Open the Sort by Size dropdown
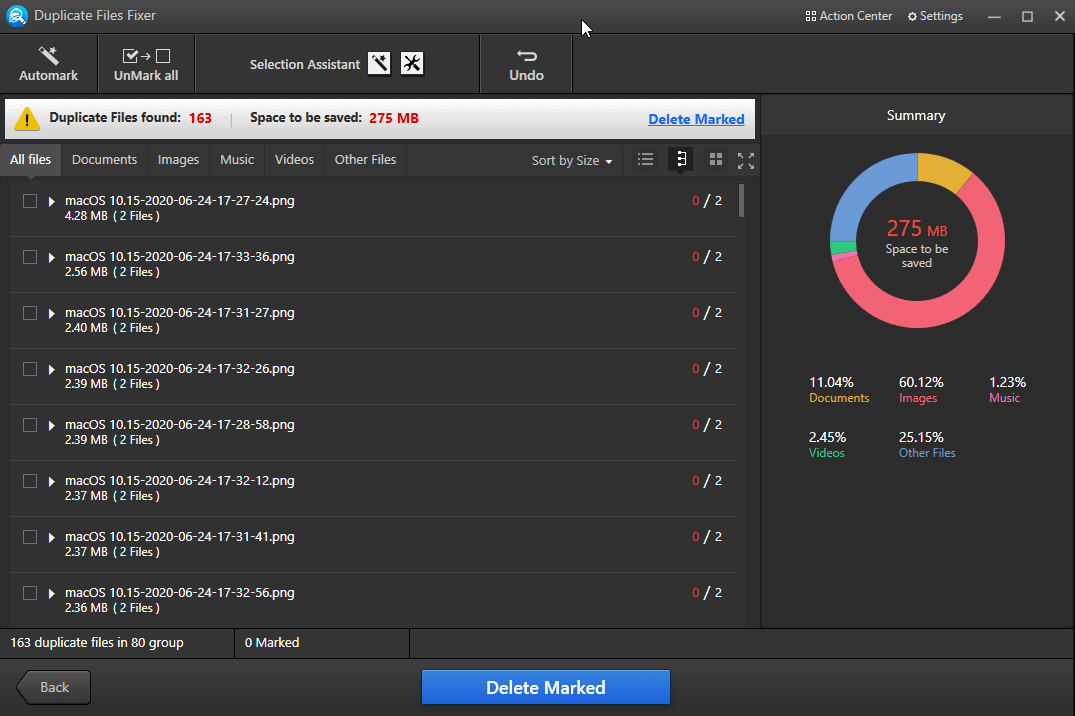 coord(570,159)
